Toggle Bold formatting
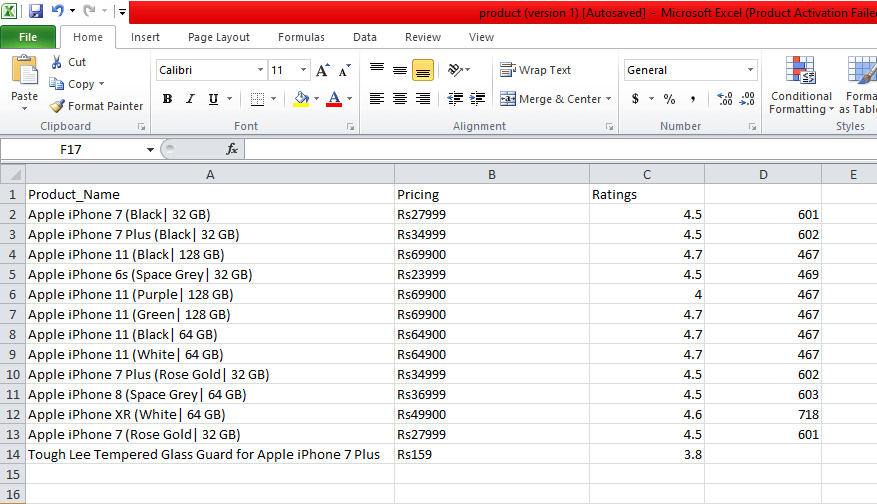Viewport: 877px width, 504px height. pyautogui.click(x=167, y=99)
